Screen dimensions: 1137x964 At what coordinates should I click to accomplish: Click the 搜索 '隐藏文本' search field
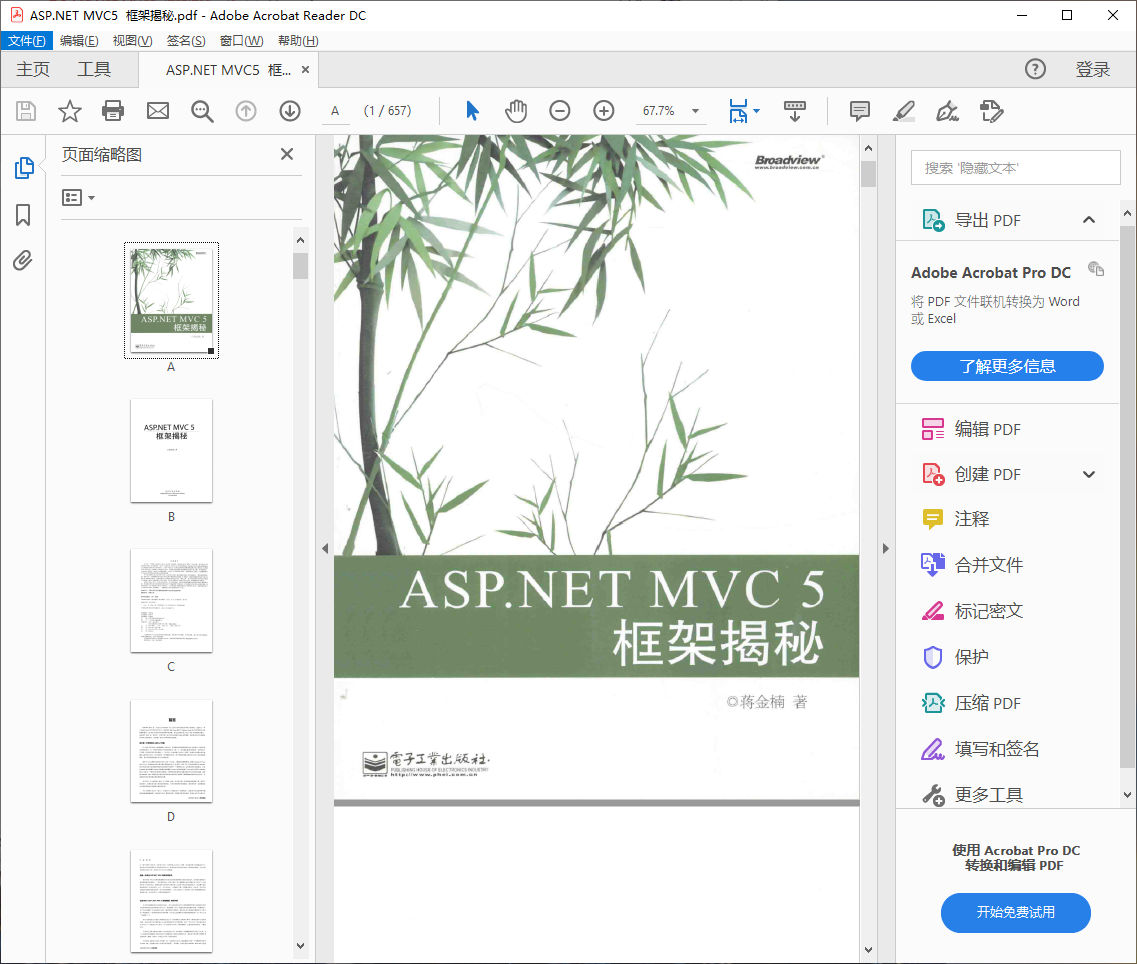pos(1015,168)
